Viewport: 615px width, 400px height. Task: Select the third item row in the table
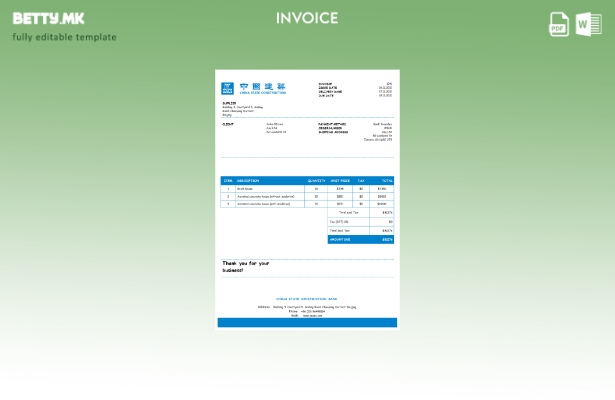click(x=307, y=204)
